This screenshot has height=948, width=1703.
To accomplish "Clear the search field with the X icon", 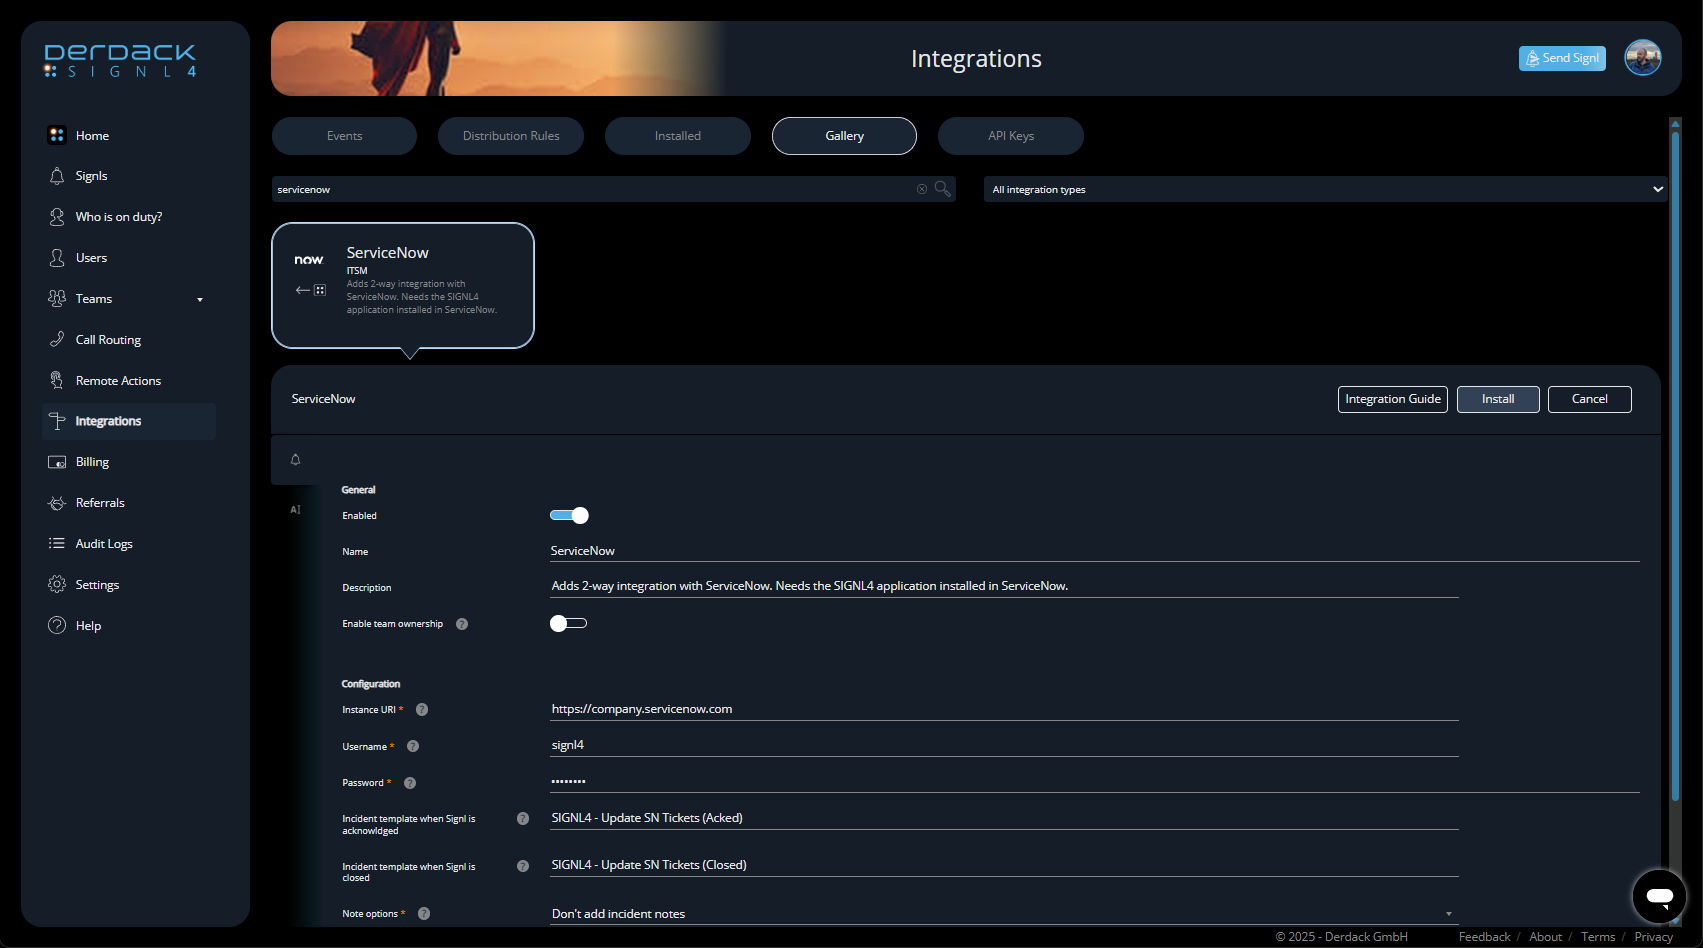I will [922, 189].
